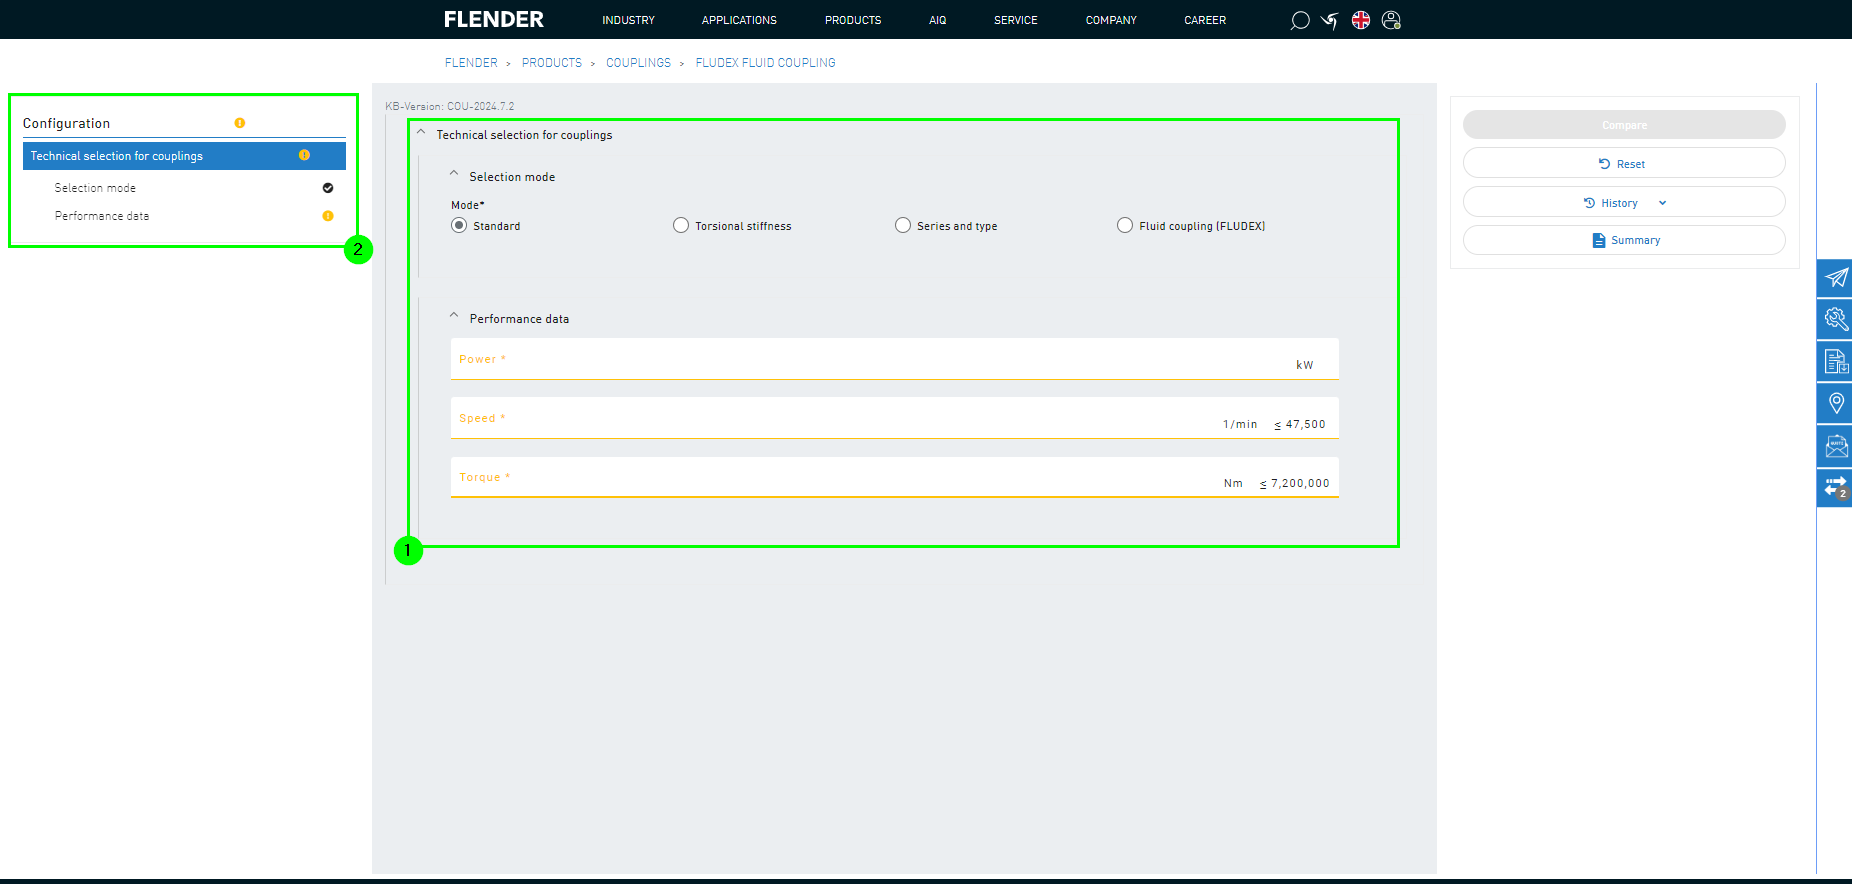Click the Flender arrow logo icon
This screenshot has width=1852, height=884.
[x=1329, y=20]
